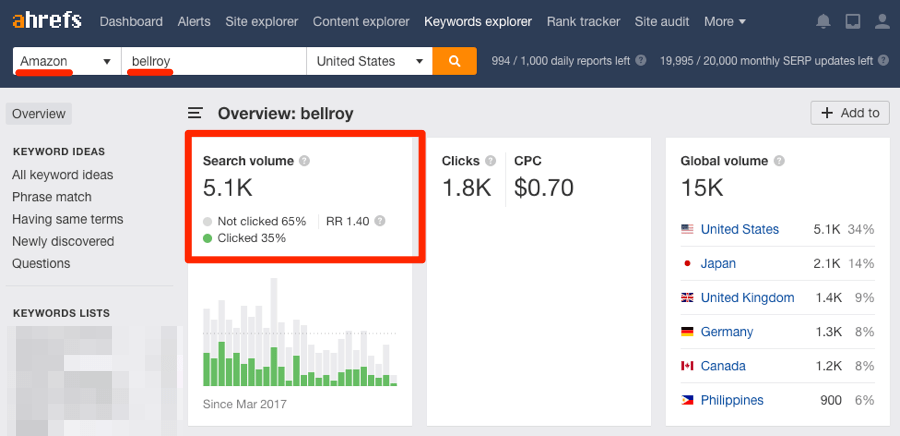900x436 pixels.
Task: Open Having same terms
Action: [x=68, y=219]
